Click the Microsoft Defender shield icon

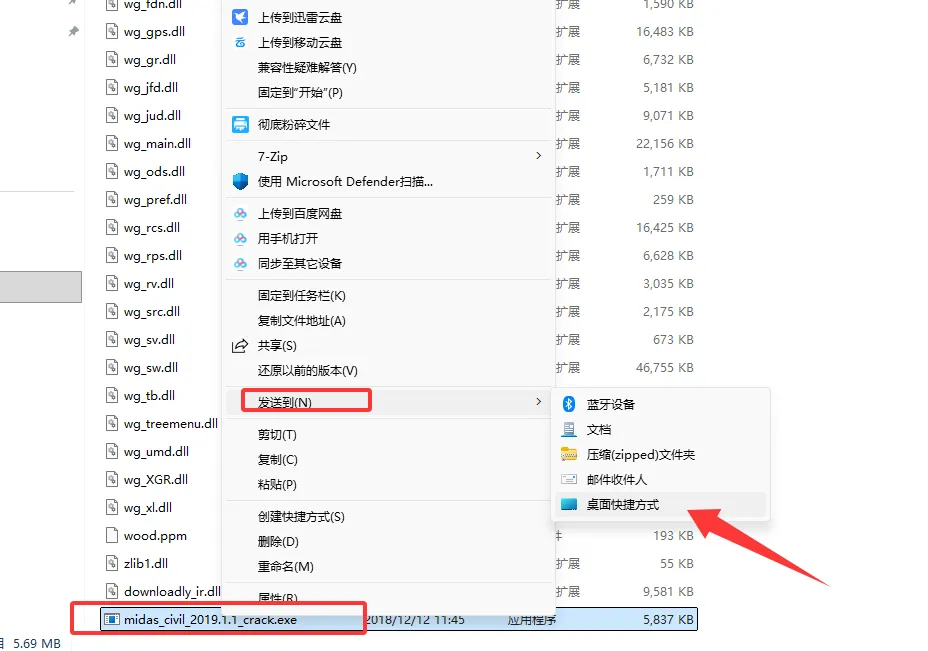pos(240,182)
